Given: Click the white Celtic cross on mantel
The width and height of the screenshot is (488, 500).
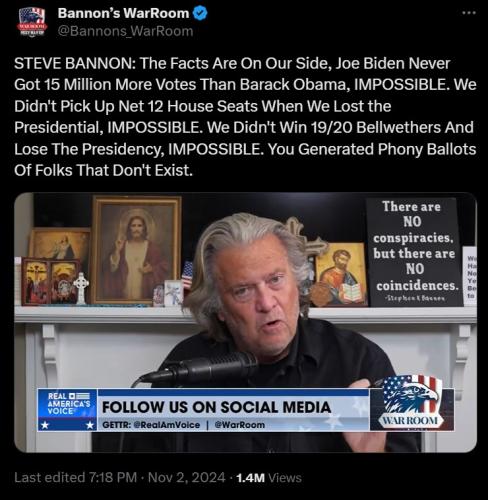Looking at the screenshot, I should click(x=81, y=288).
